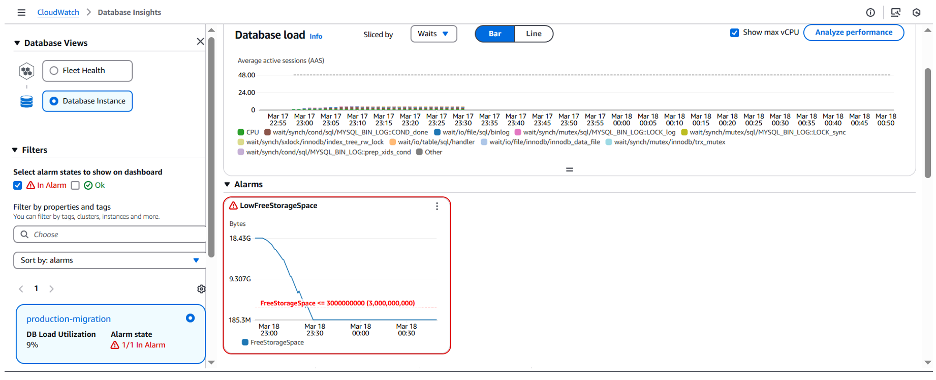Click the Fleet Health hexagon icon
Screen dimensions: 936x380
(x=26, y=70)
